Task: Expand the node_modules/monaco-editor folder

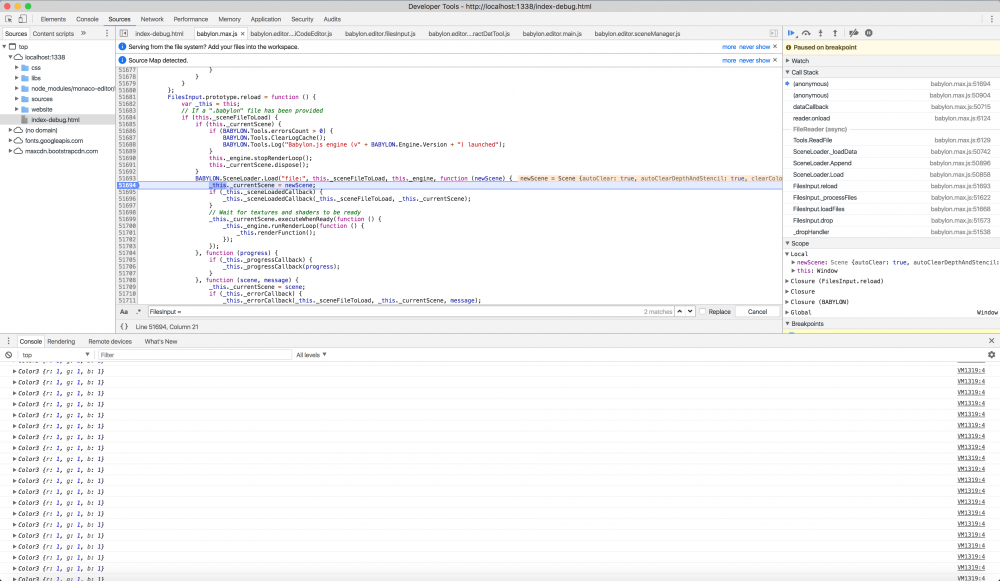Action: (x=17, y=89)
